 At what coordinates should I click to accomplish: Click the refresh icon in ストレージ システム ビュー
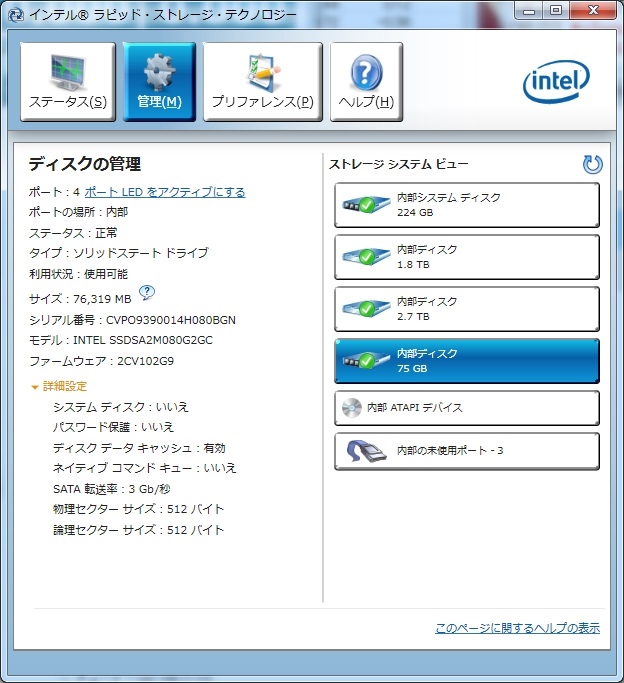593,165
